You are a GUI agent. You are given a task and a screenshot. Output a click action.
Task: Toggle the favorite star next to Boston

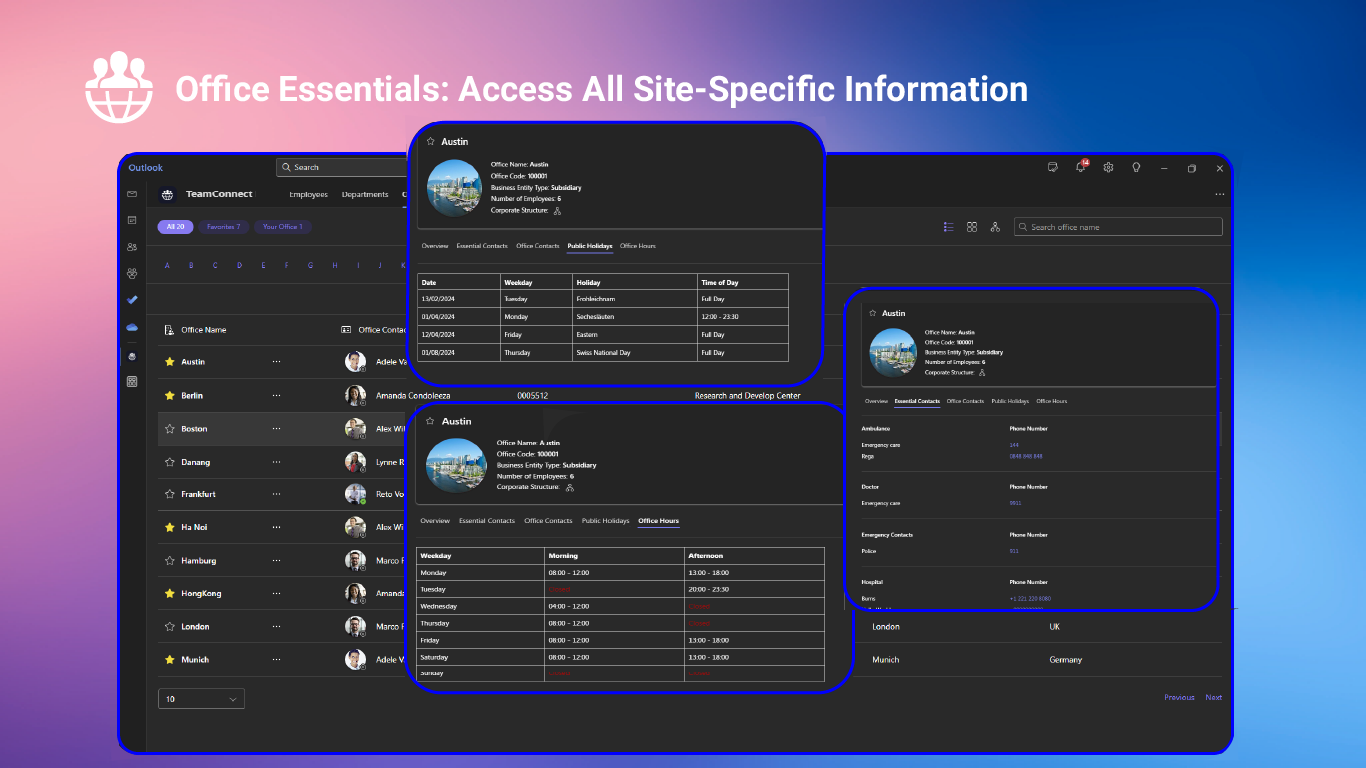(x=169, y=428)
